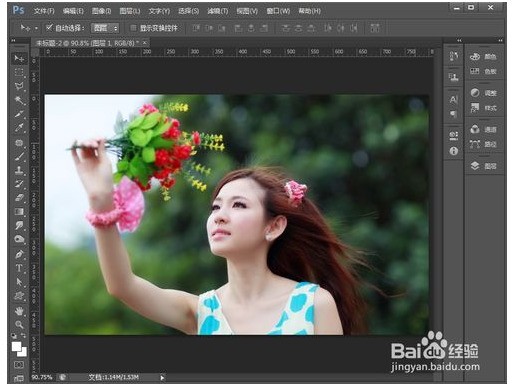Screen dimensions: 512x388
Task: Expand the narrow icon panel dock
Action: click(x=459, y=40)
